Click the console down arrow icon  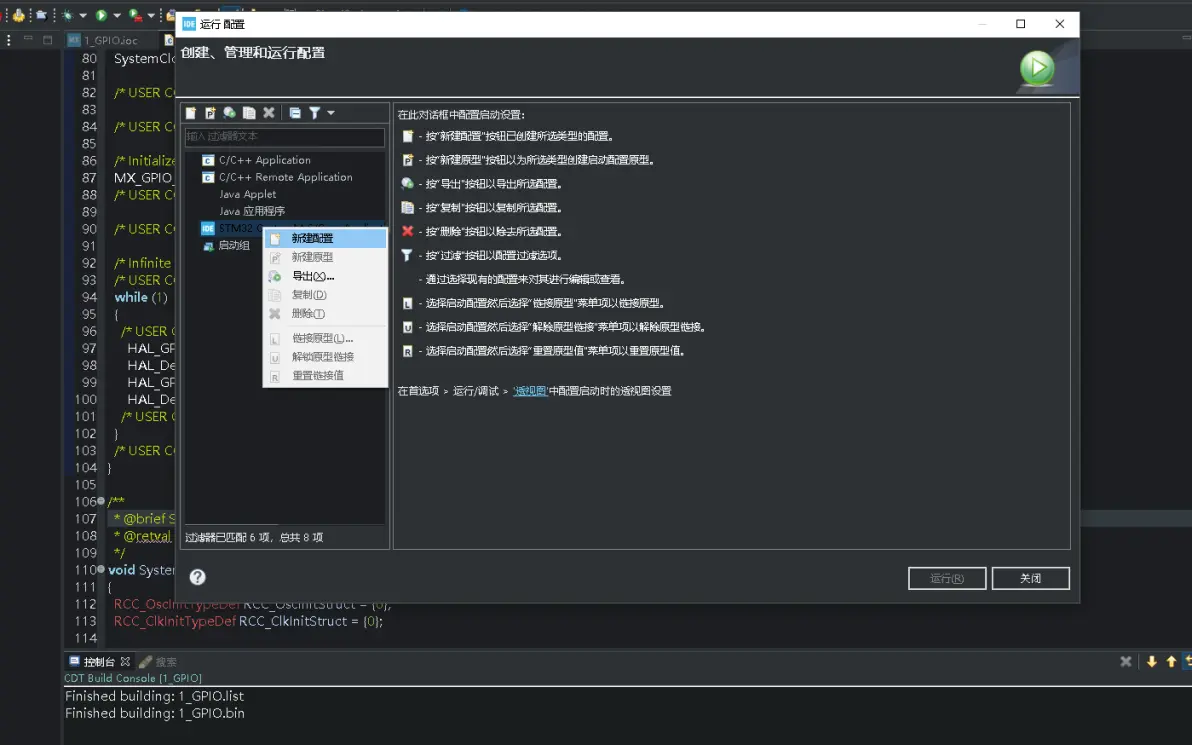click(x=1152, y=661)
